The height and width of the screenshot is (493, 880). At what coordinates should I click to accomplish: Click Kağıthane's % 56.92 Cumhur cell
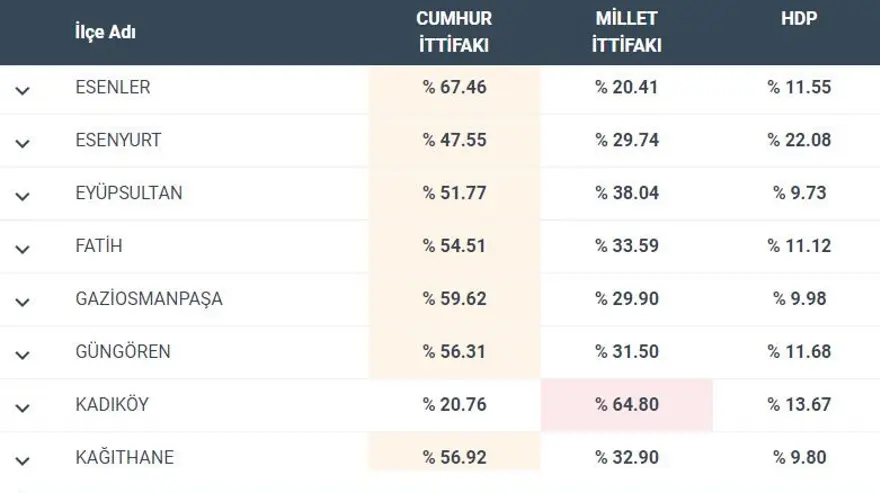454,458
